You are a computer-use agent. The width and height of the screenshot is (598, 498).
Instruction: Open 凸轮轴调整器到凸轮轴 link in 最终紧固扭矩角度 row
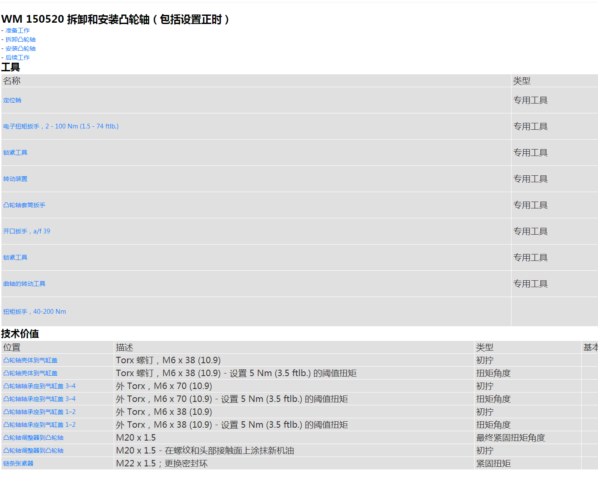click(33, 438)
